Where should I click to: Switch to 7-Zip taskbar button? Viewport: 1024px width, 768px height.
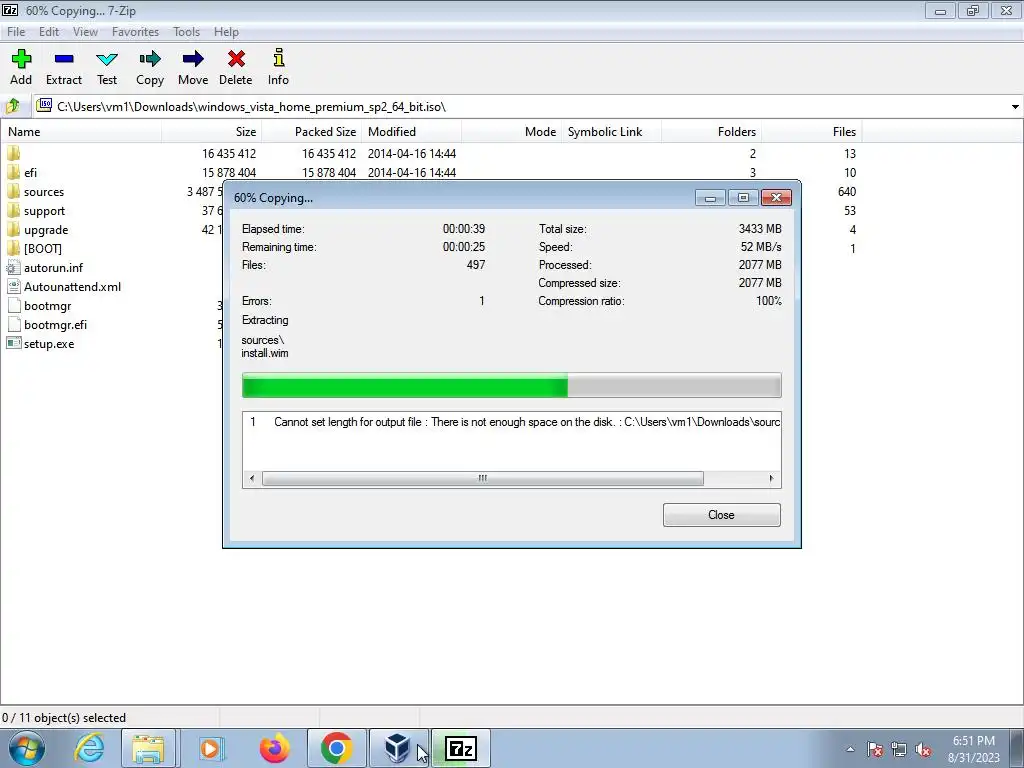[x=460, y=748]
